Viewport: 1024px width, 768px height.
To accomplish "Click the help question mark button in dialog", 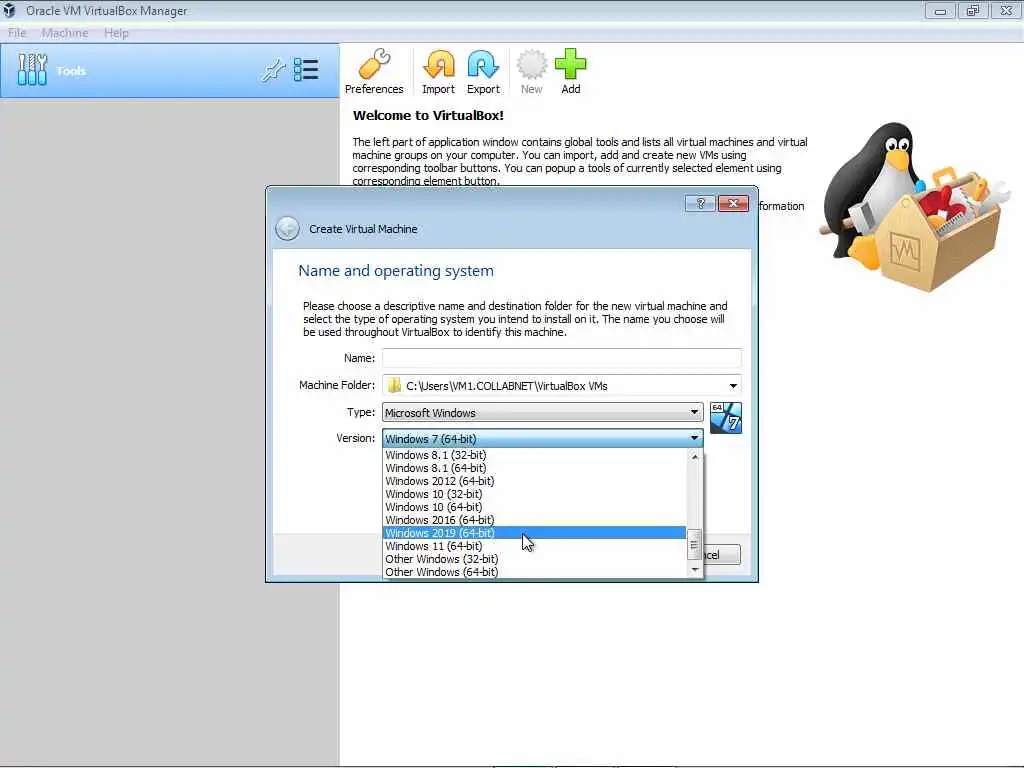I will coord(700,204).
